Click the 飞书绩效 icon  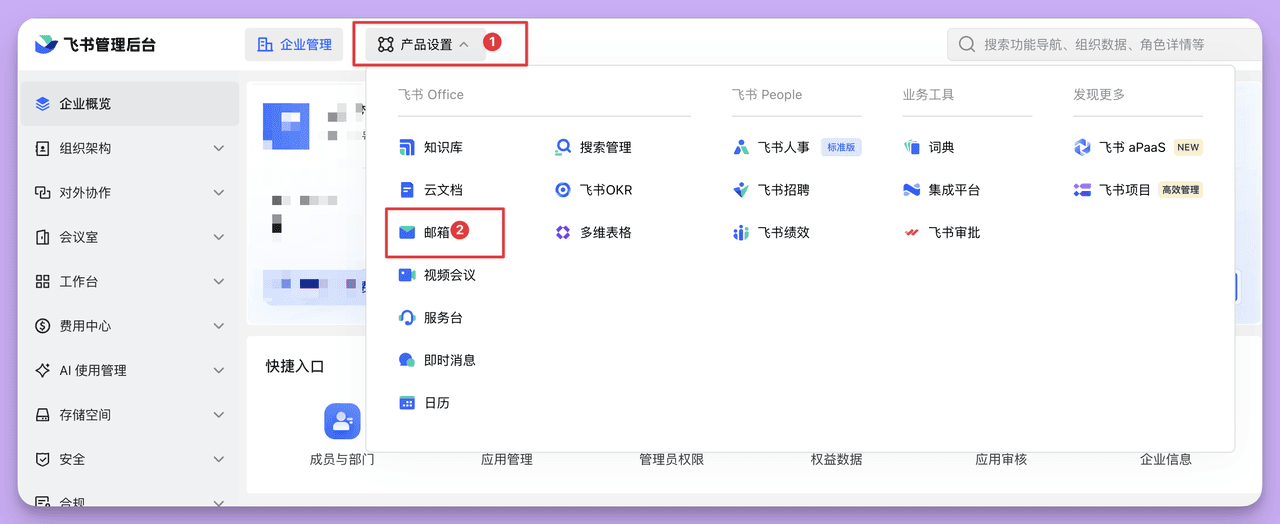[x=741, y=232]
